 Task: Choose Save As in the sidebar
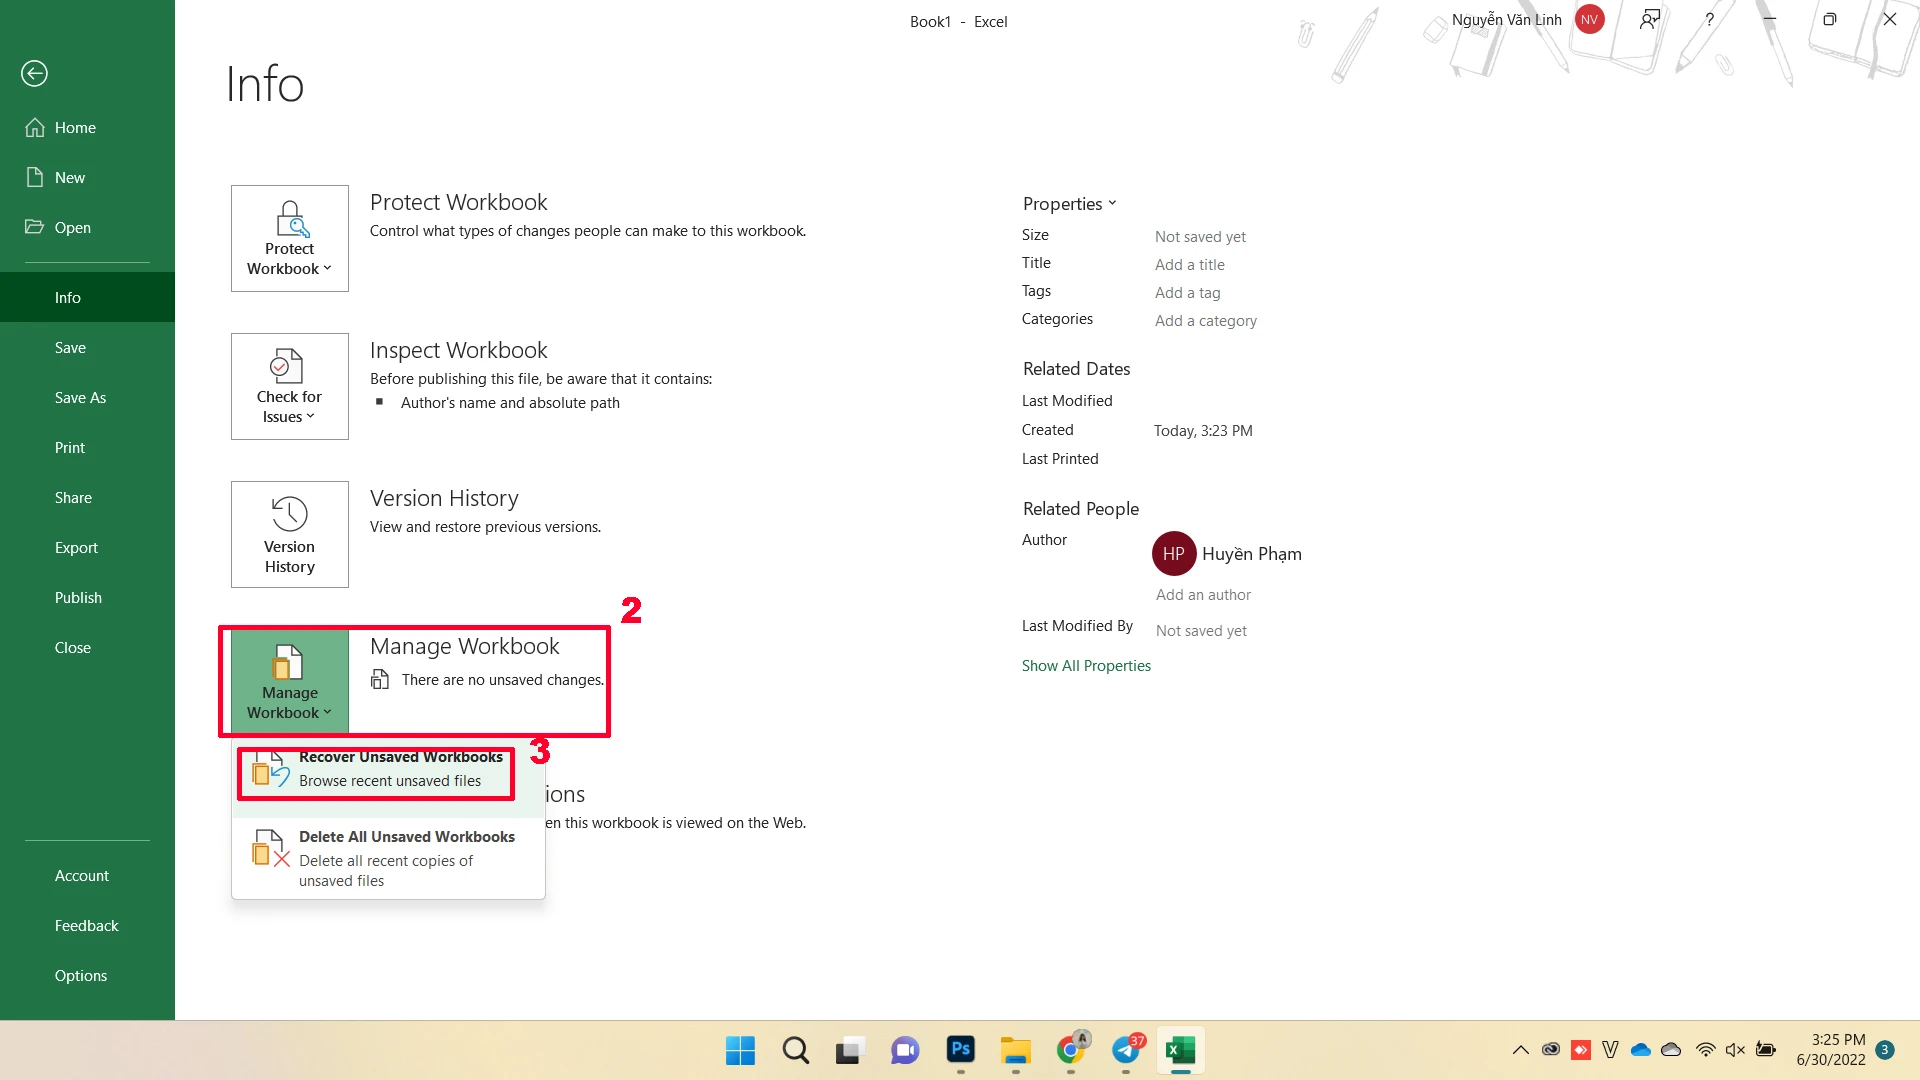tap(87, 397)
